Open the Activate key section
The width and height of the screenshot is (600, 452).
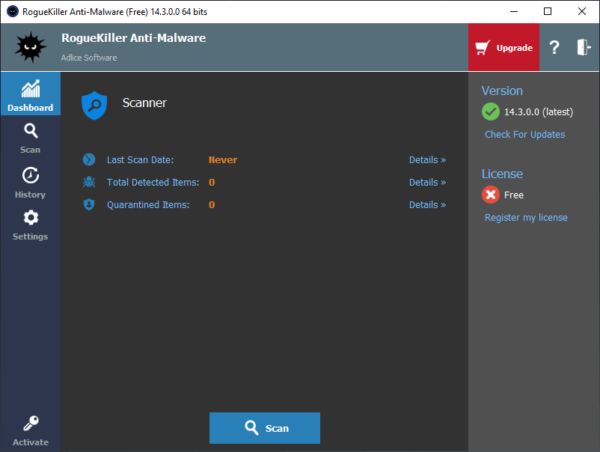[x=30, y=431]
